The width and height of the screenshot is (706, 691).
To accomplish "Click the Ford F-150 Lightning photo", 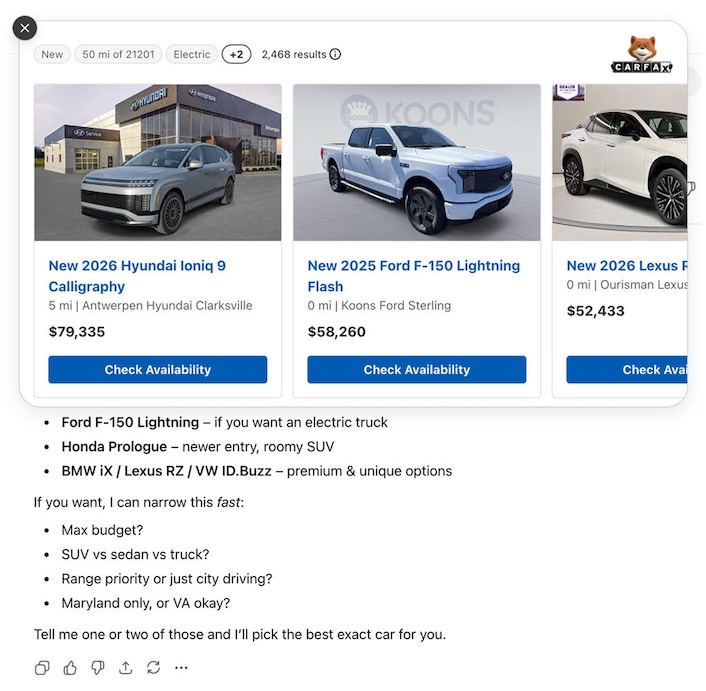I will click(417, 162).
